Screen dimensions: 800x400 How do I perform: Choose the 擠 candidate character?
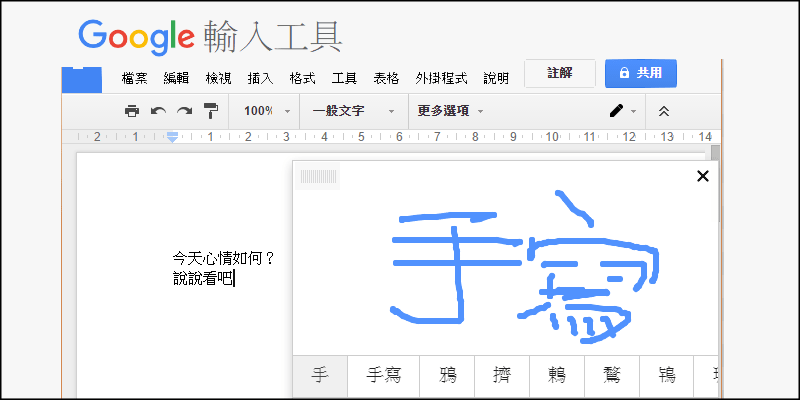point(502,377)
